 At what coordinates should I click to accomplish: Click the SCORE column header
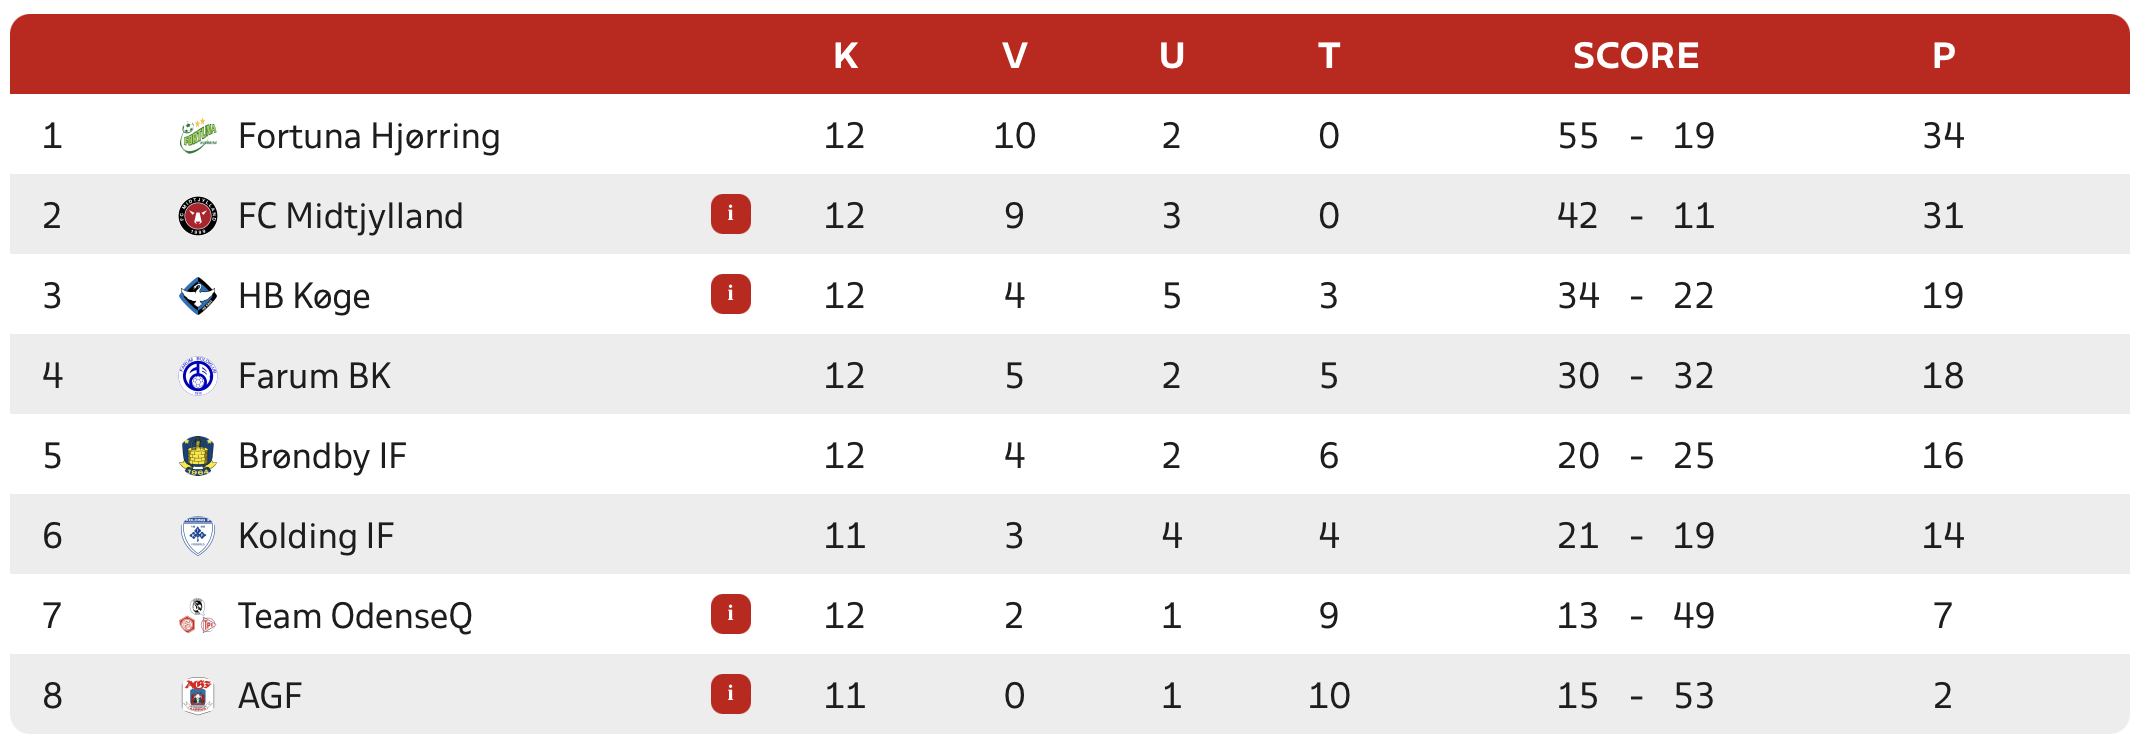click(1636, 55)
